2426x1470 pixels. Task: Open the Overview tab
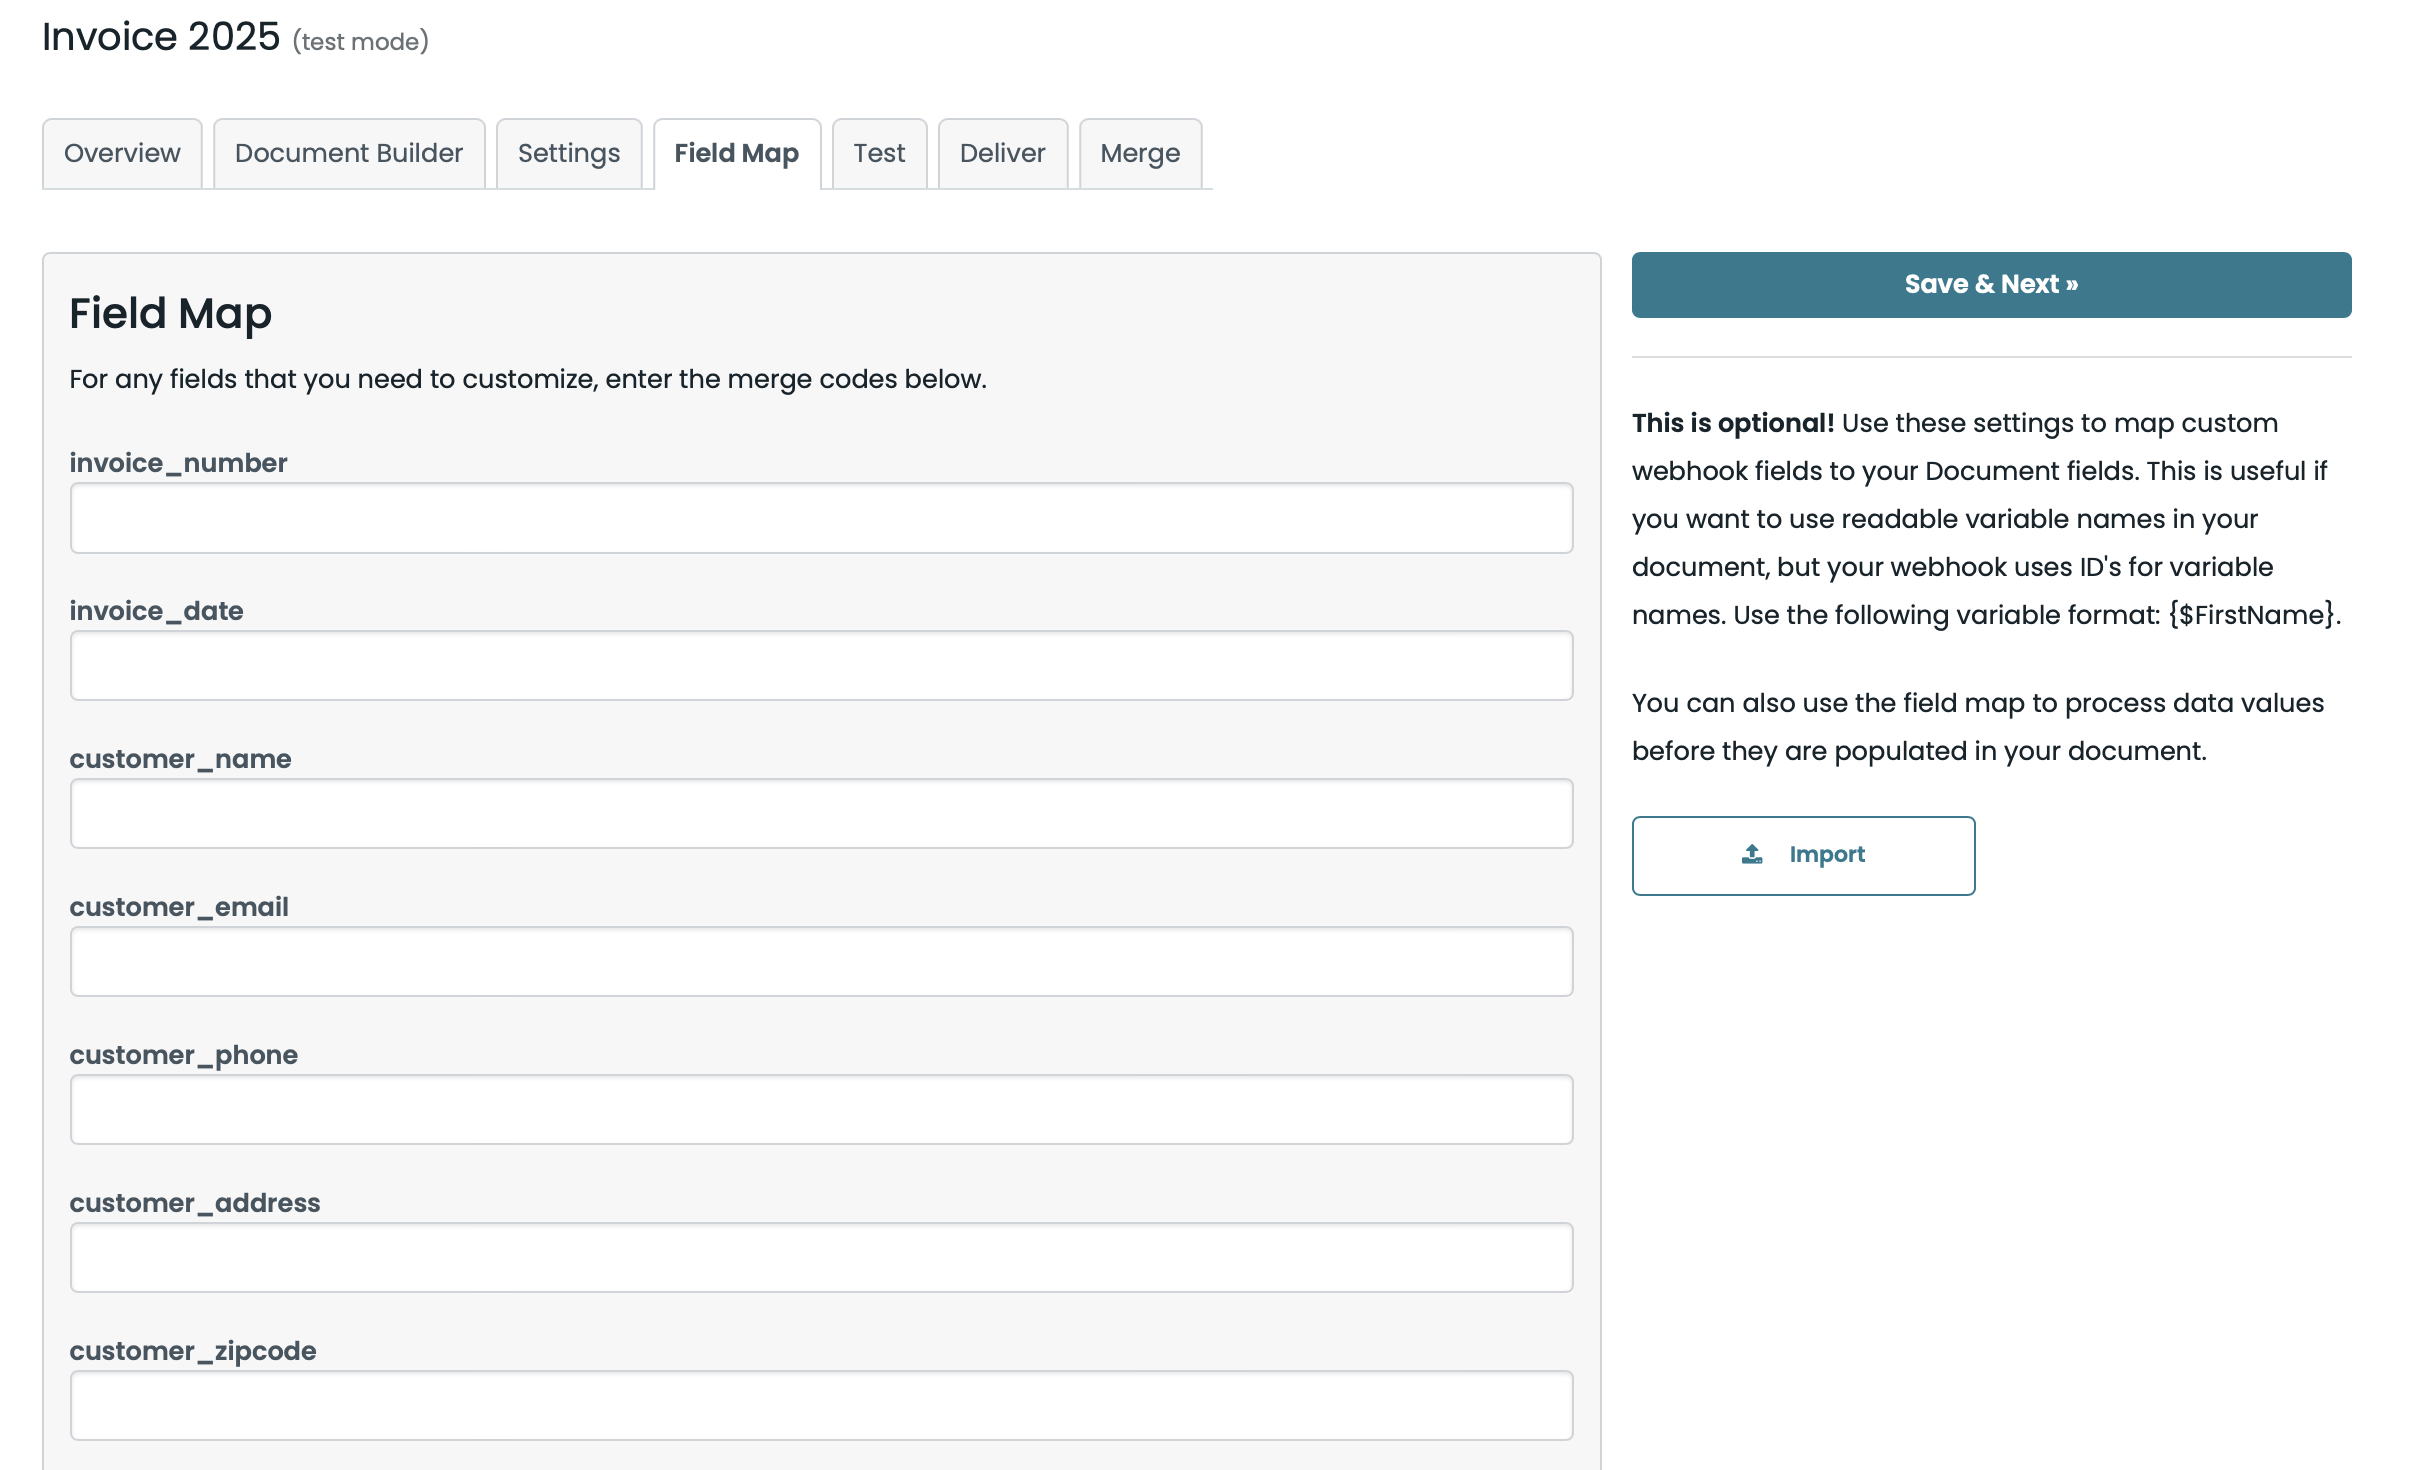pyautogui.click(x=122, y=153)
